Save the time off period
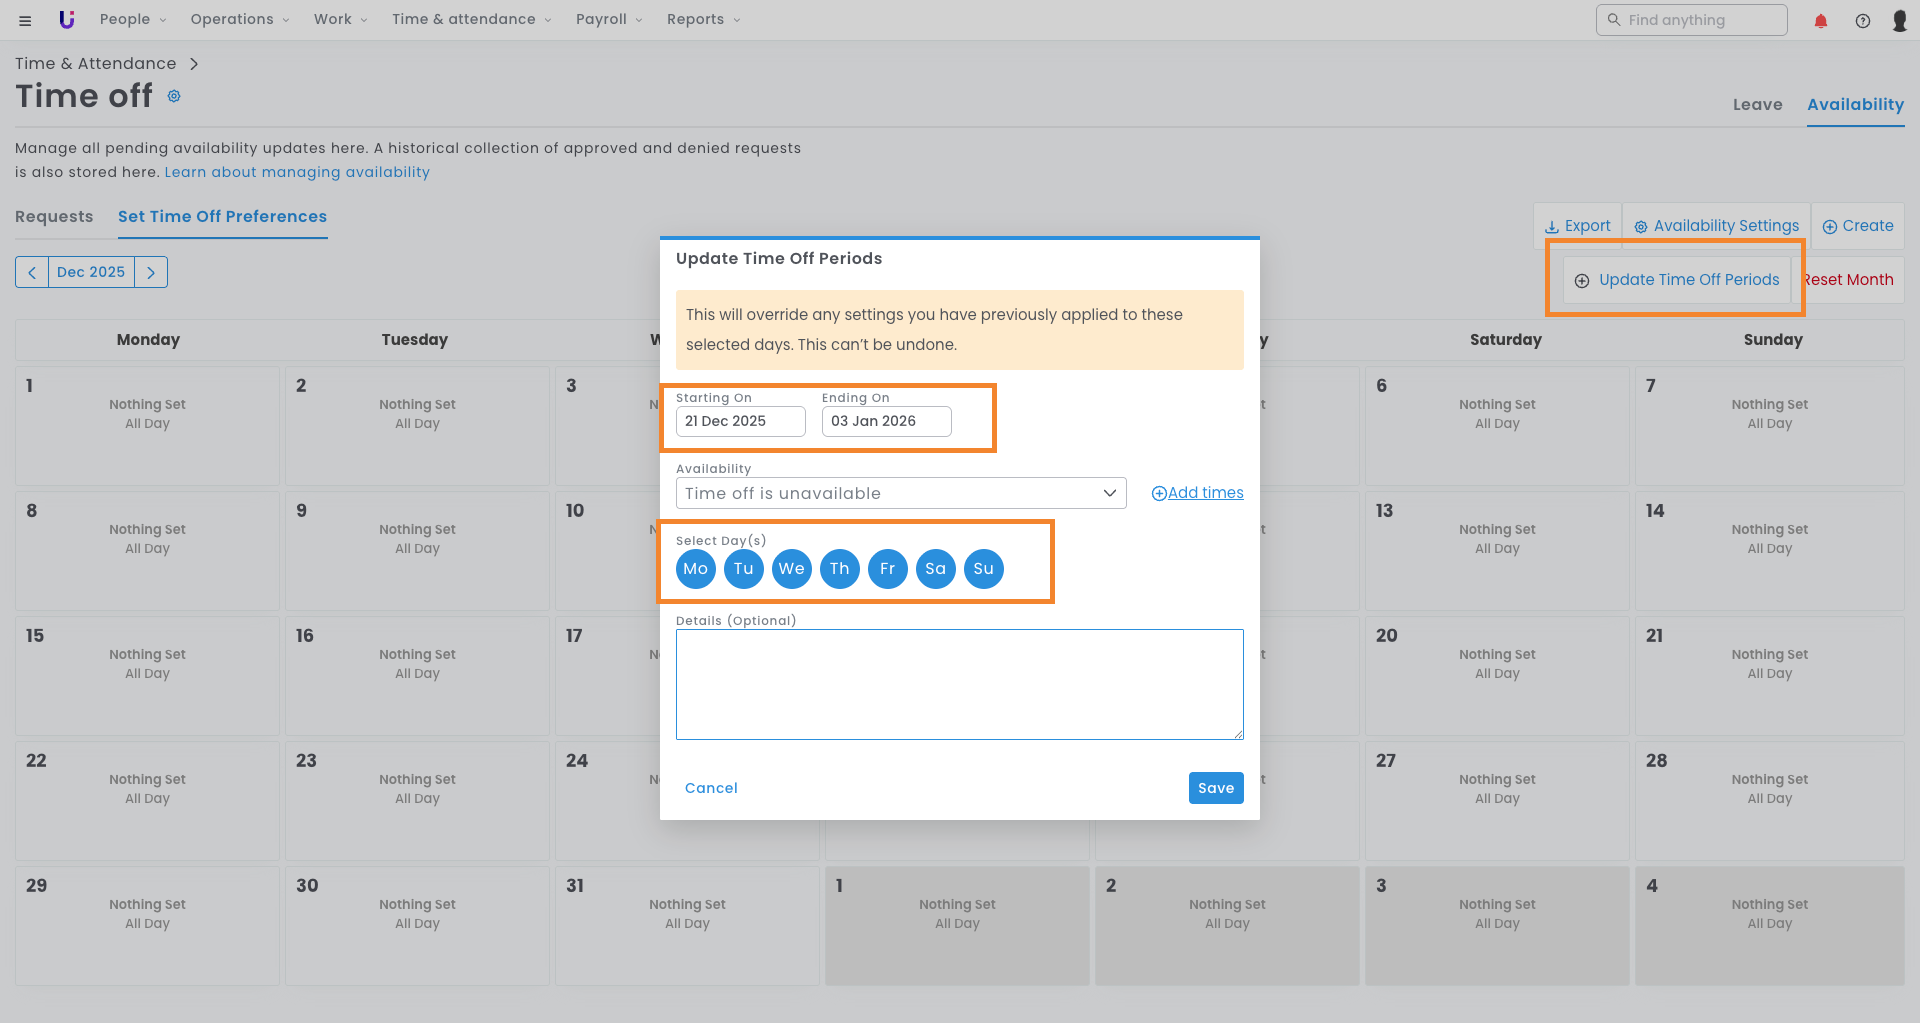Screen dimensions: 1920x1023 pos(1215,788)
